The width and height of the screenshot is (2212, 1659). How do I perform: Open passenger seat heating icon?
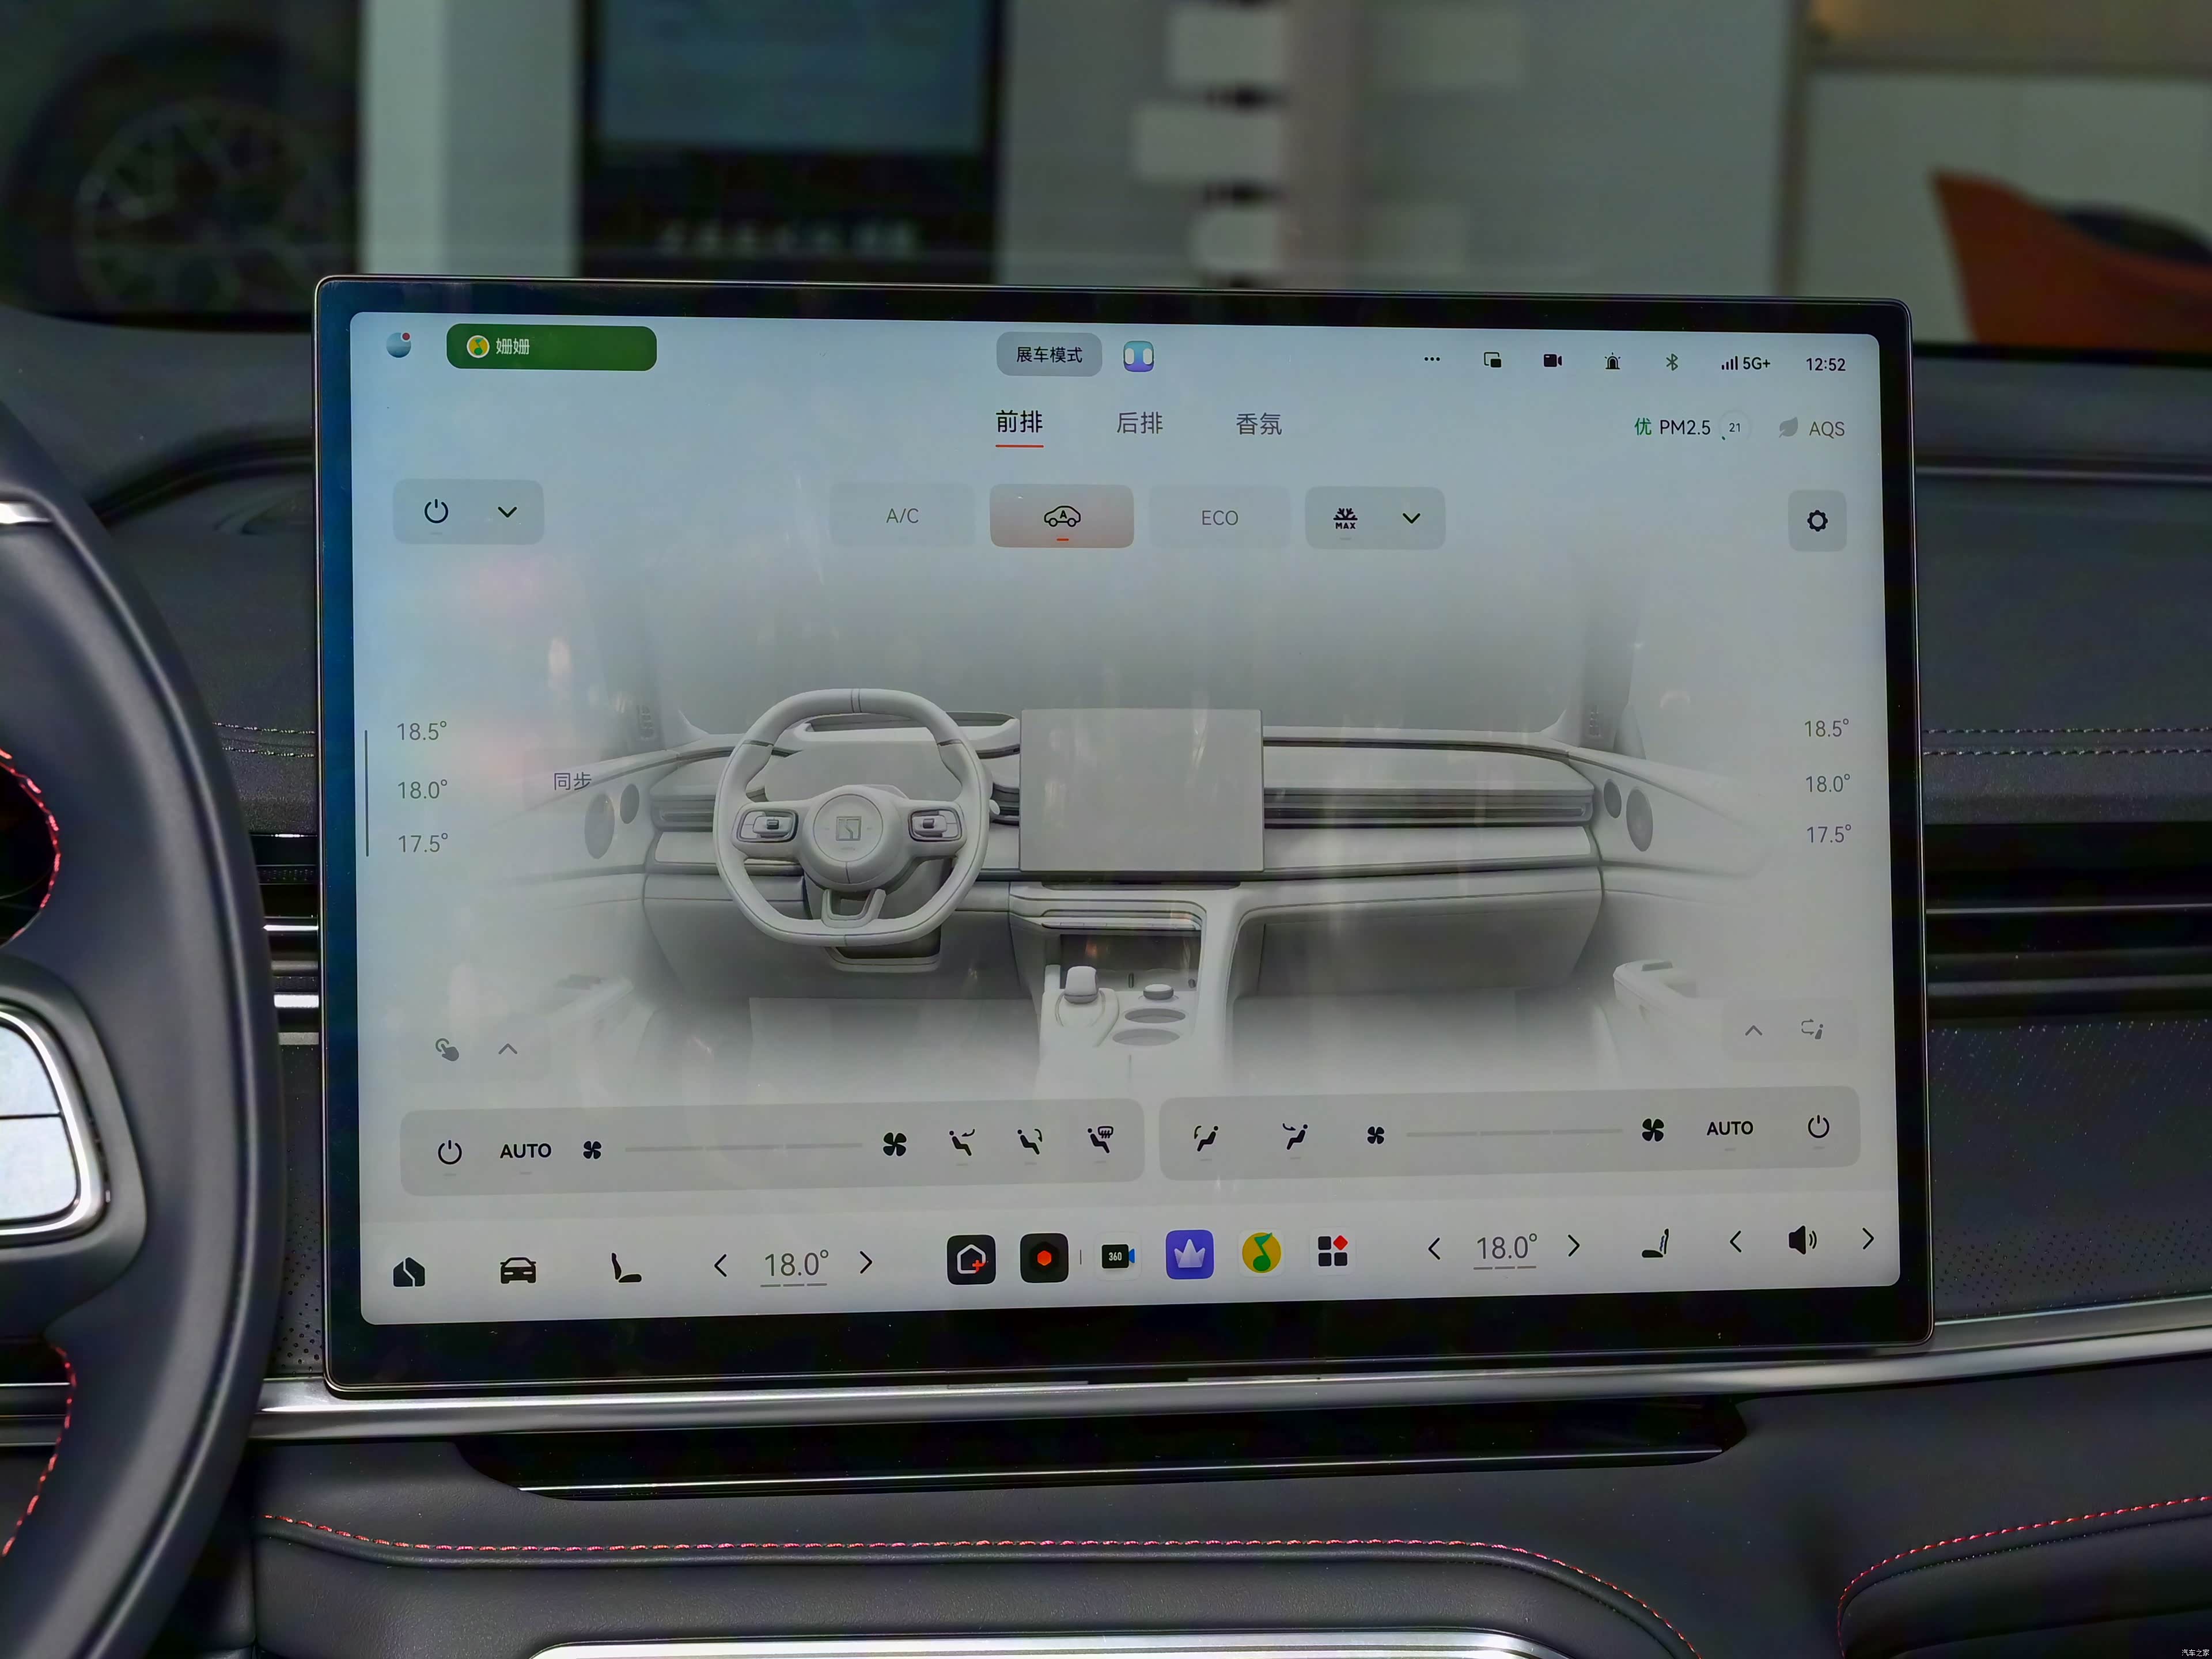pyautogui.click(x=1656, y=1245)
